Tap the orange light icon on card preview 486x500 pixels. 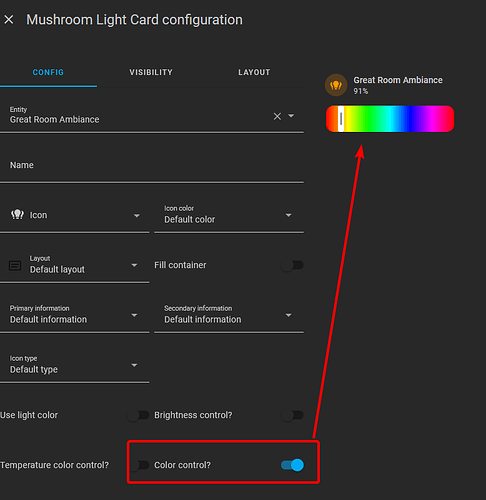point(336,85)
